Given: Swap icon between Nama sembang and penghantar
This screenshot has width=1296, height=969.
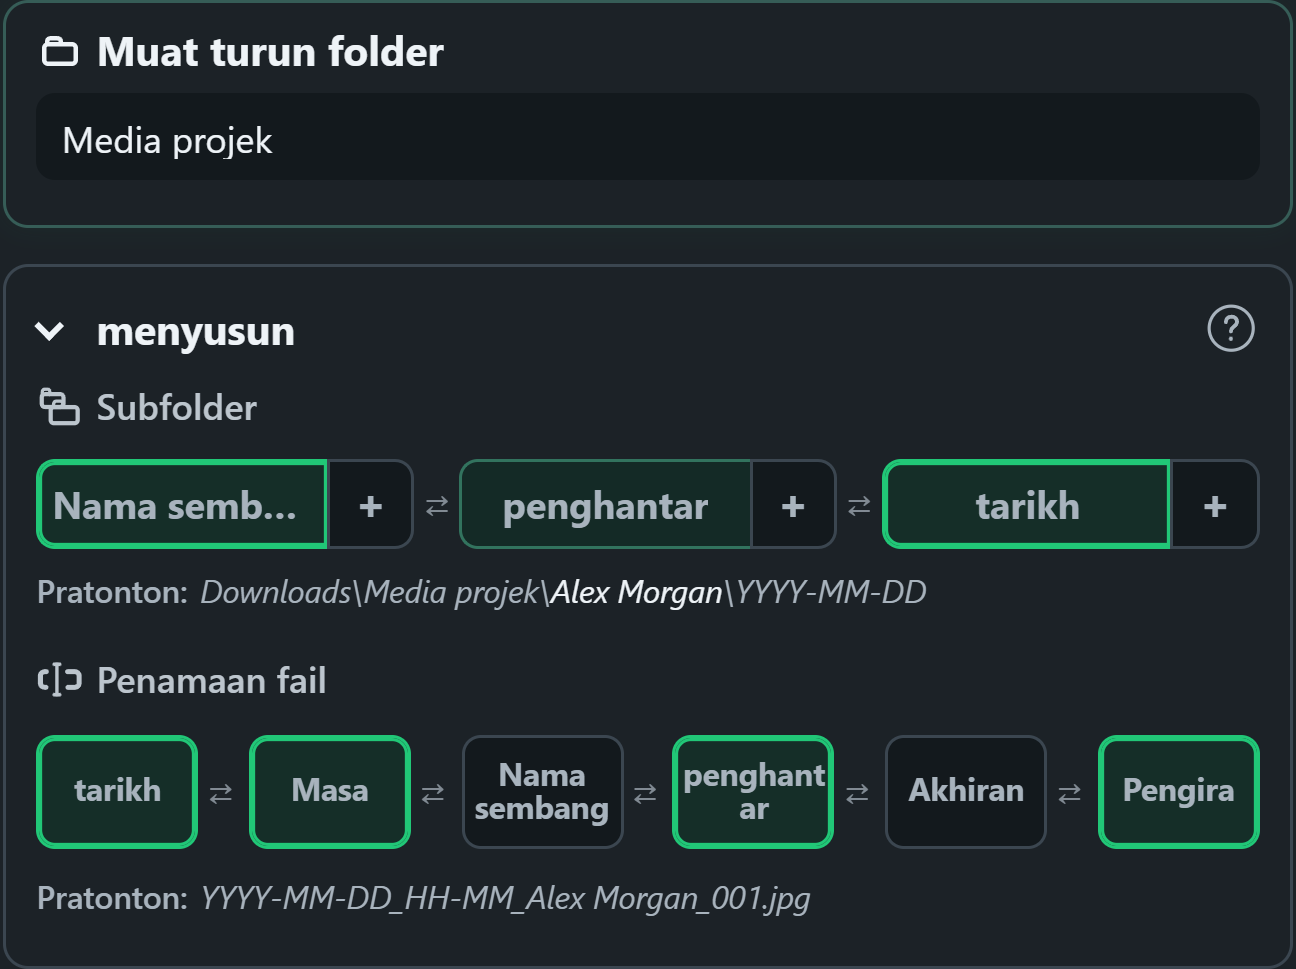Looking at the screenshot, I should click(645, 793).
